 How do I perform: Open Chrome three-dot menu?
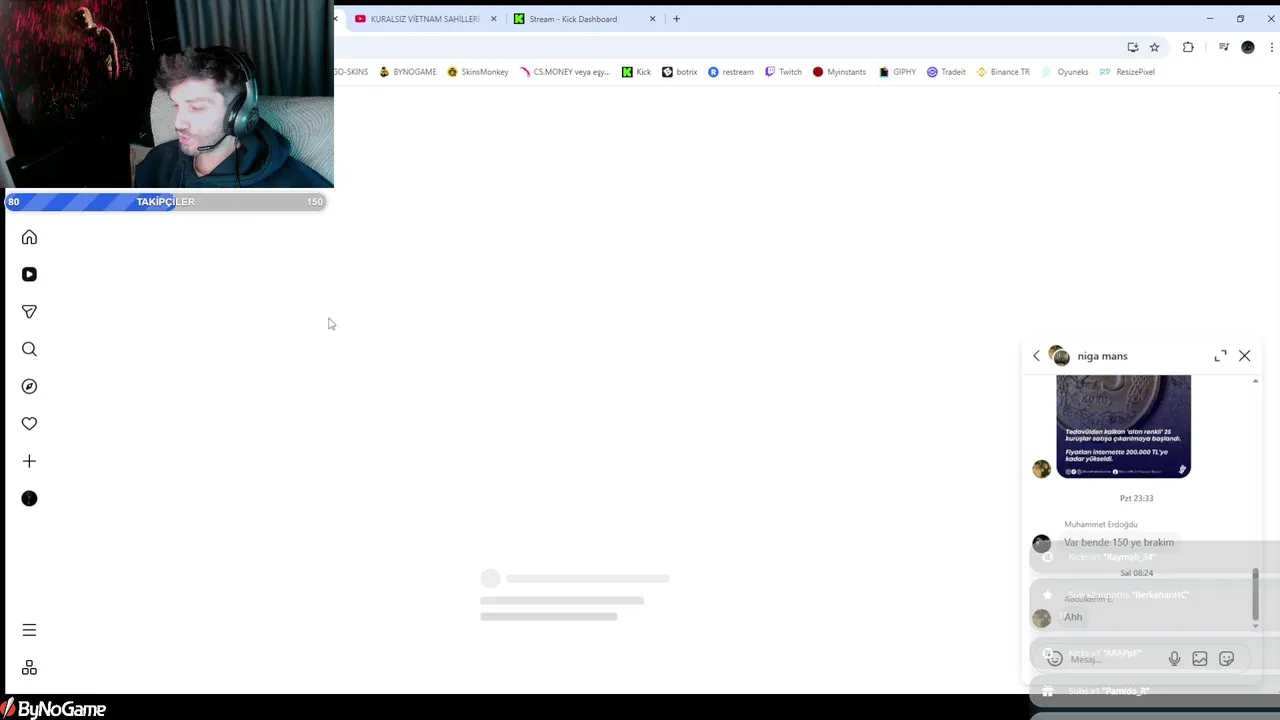1272,47
